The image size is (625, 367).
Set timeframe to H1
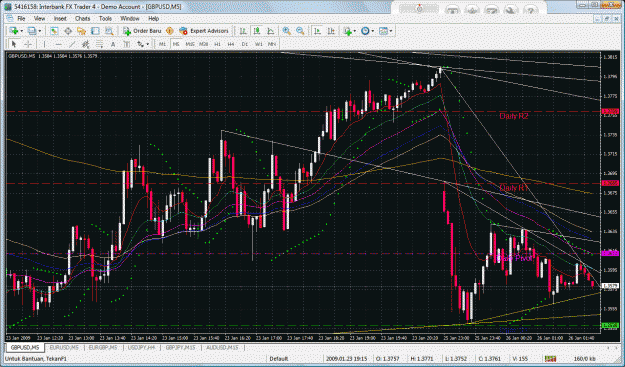217,44
